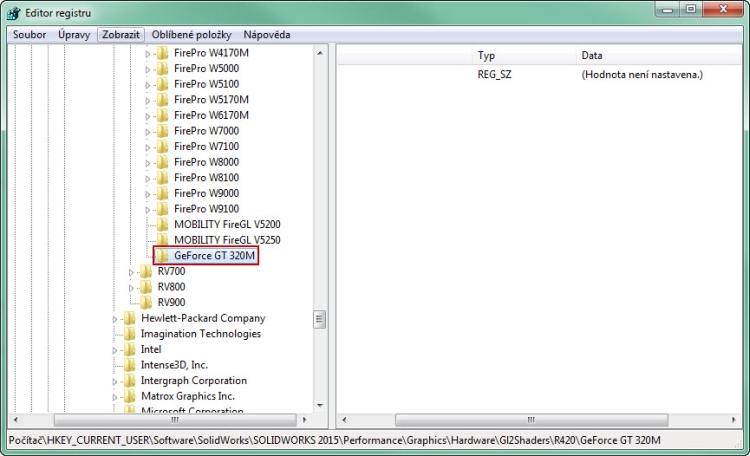
Task: Click the tree vertical scrollbar thumb
Action: pos(320,320)
